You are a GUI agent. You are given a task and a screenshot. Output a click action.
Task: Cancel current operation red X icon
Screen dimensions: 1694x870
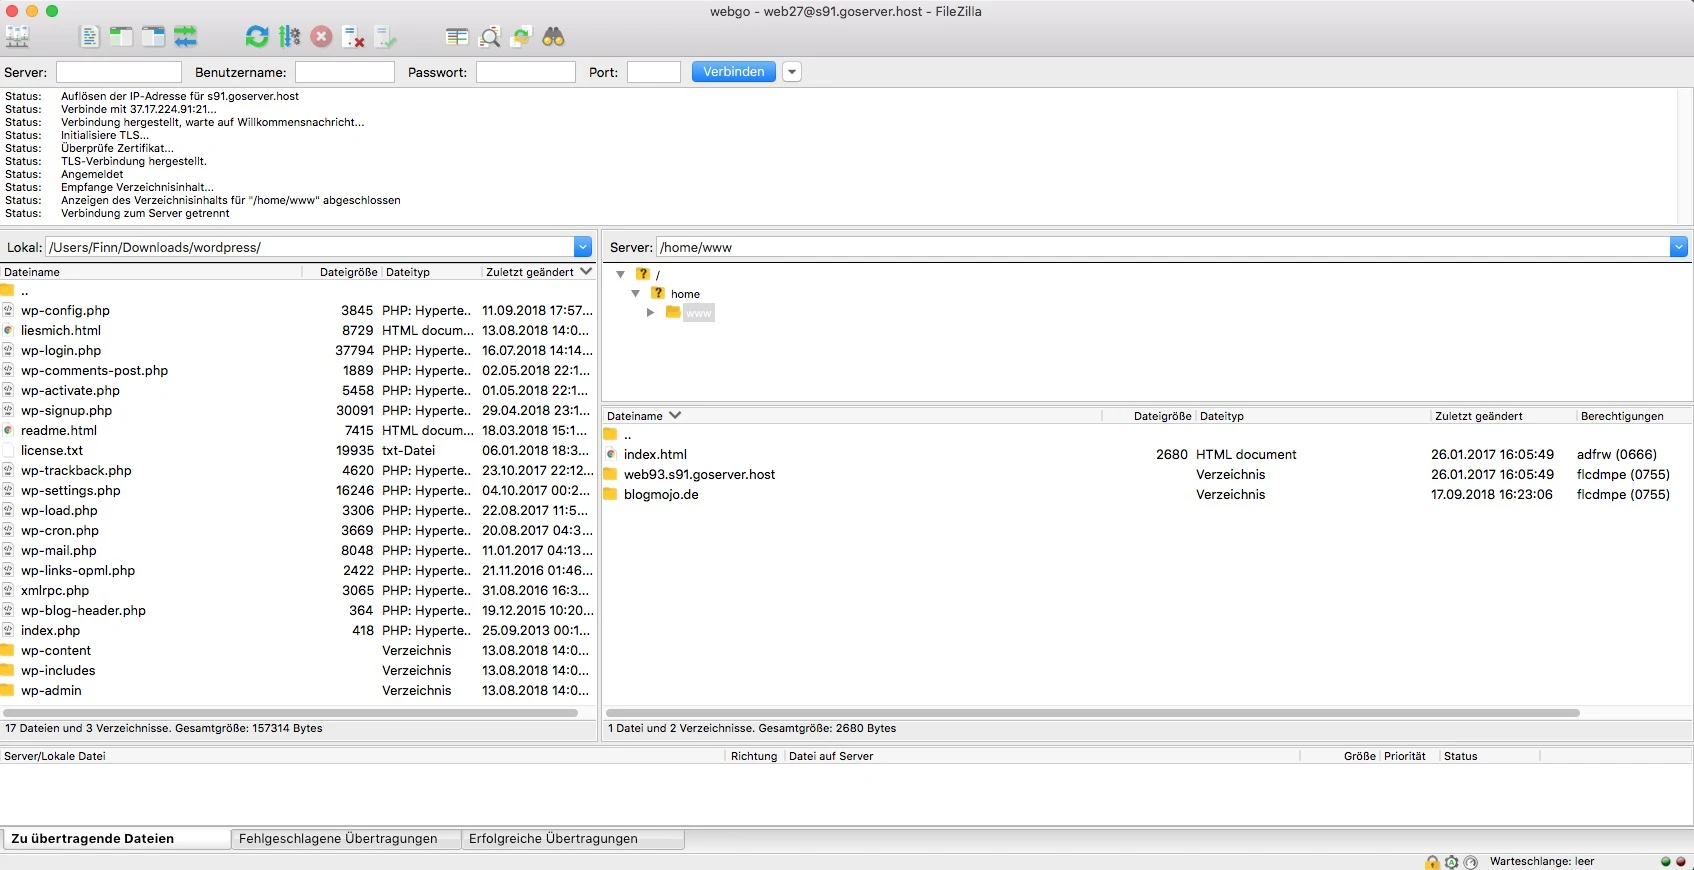click(321, 37)
